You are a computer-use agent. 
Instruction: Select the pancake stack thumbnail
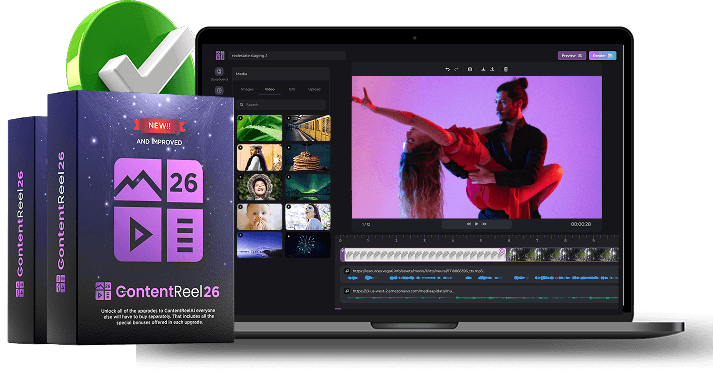coord(308,157)
